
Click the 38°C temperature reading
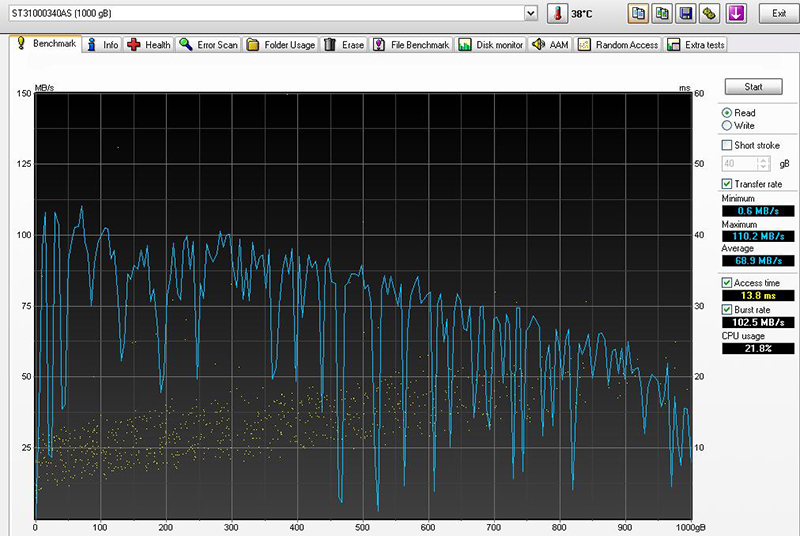[582, 14]
